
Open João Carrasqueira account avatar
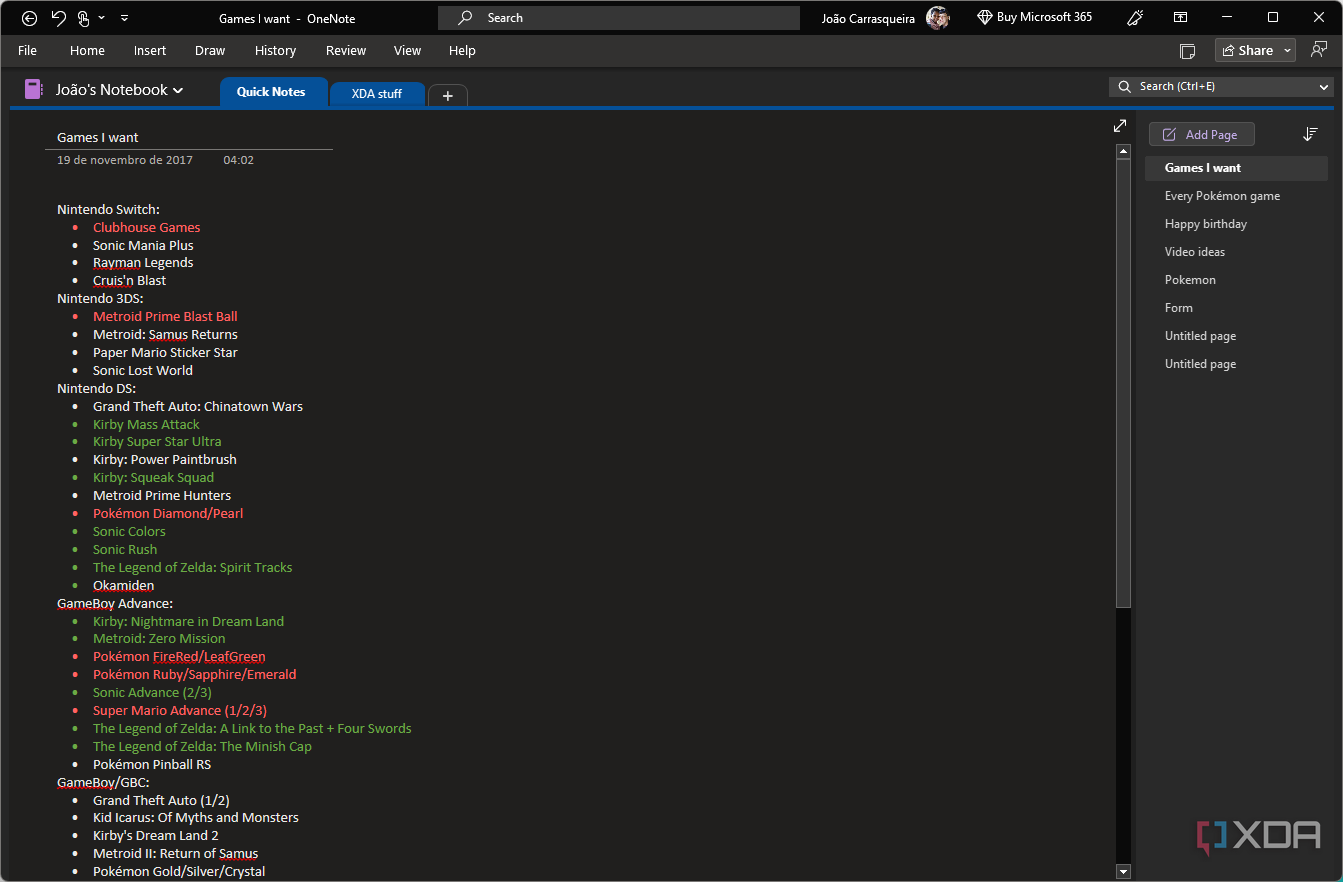pos(938,18)
